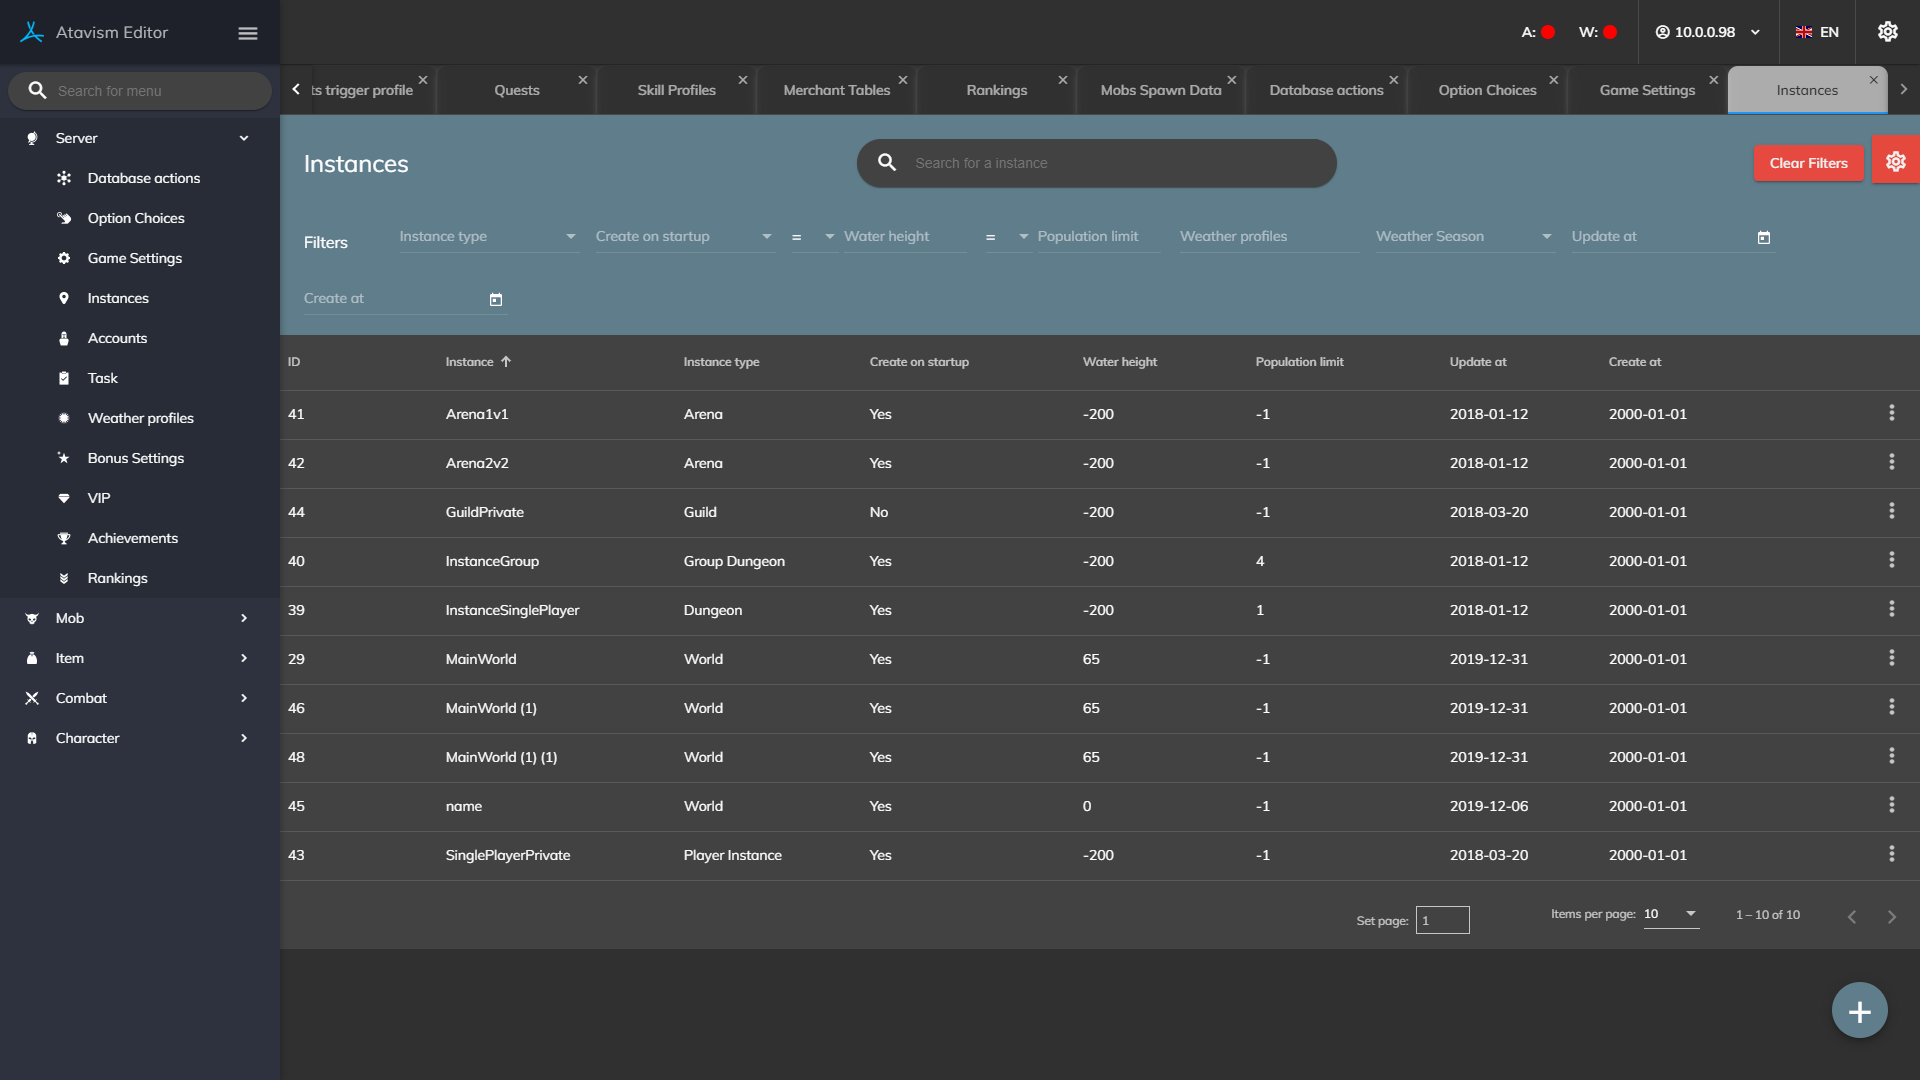The image size is (1920, 1080).
Task: Open the three-dot menu for the Arena1v1 row
Action: click(x=1891, y=413)
